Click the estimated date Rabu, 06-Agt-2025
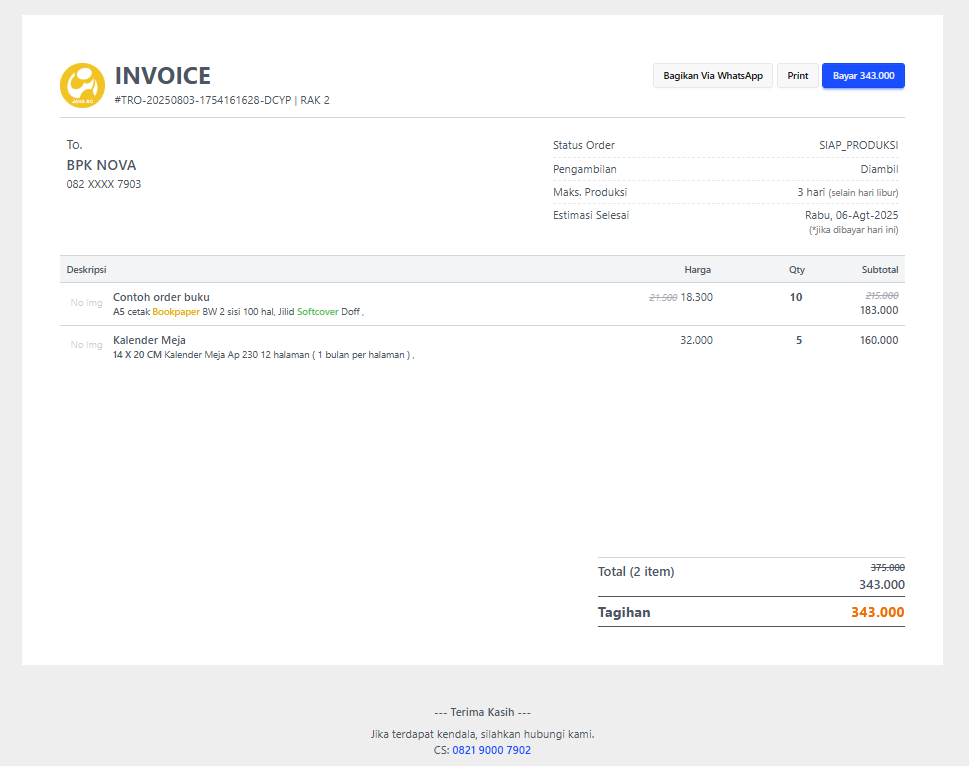The width and height of the screenshot is (969, 766). point(851,215)
